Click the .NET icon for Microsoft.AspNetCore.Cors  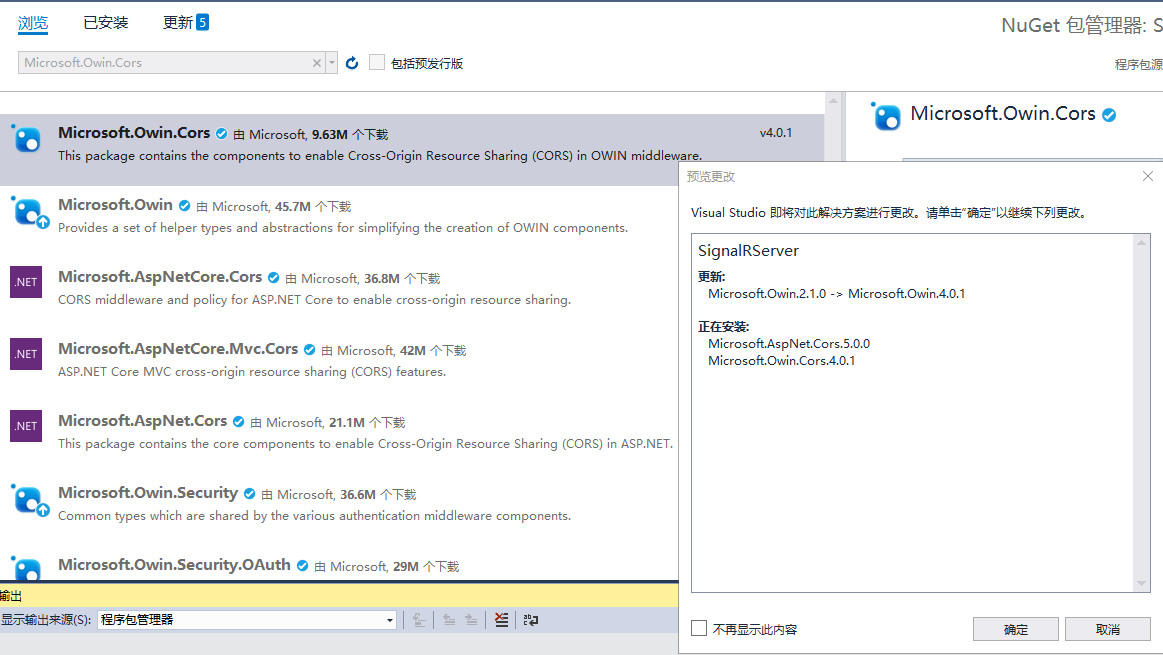point(25,282)
